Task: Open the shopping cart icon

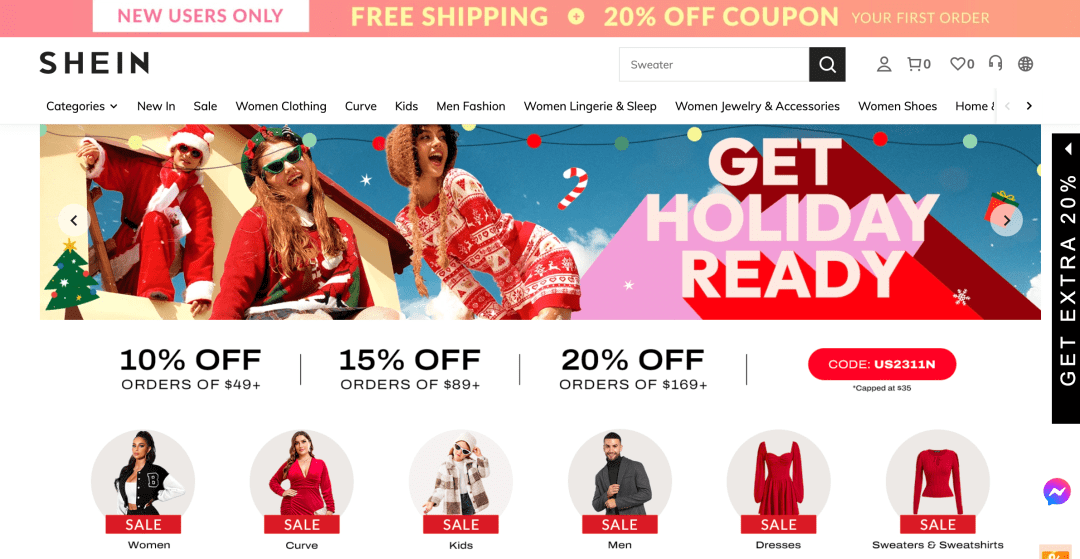Action: 919,64
